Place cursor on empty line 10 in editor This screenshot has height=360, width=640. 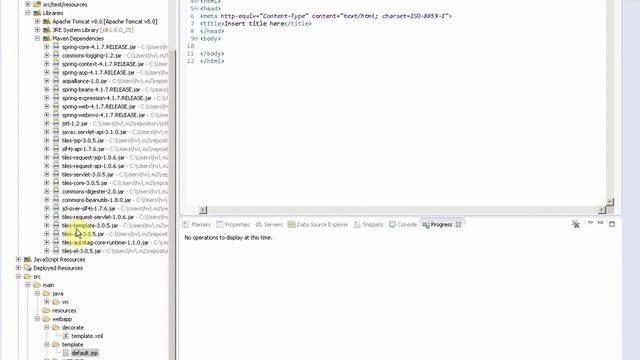[402, 46]
